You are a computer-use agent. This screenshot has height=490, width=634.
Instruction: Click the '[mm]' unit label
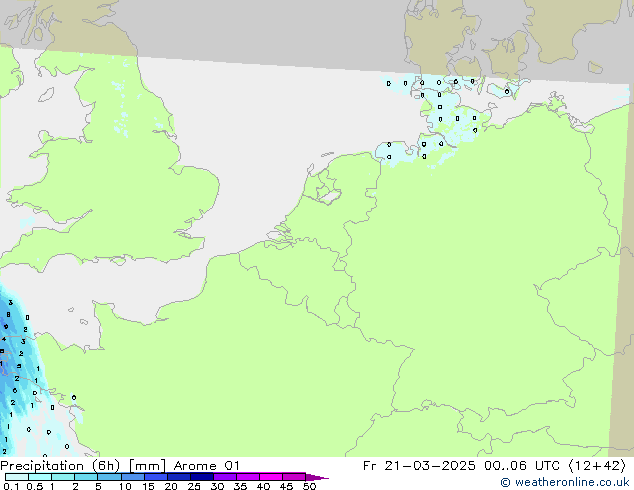[147, 466]
